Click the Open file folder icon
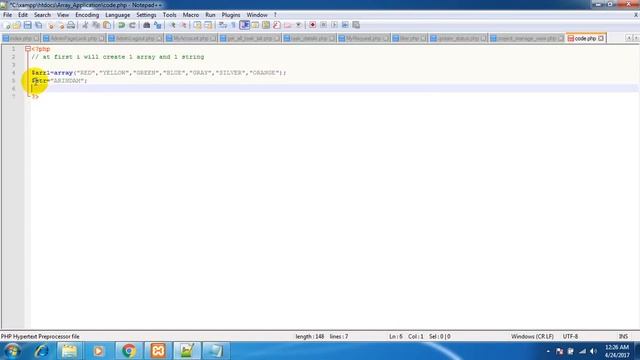 click(17, 25)
